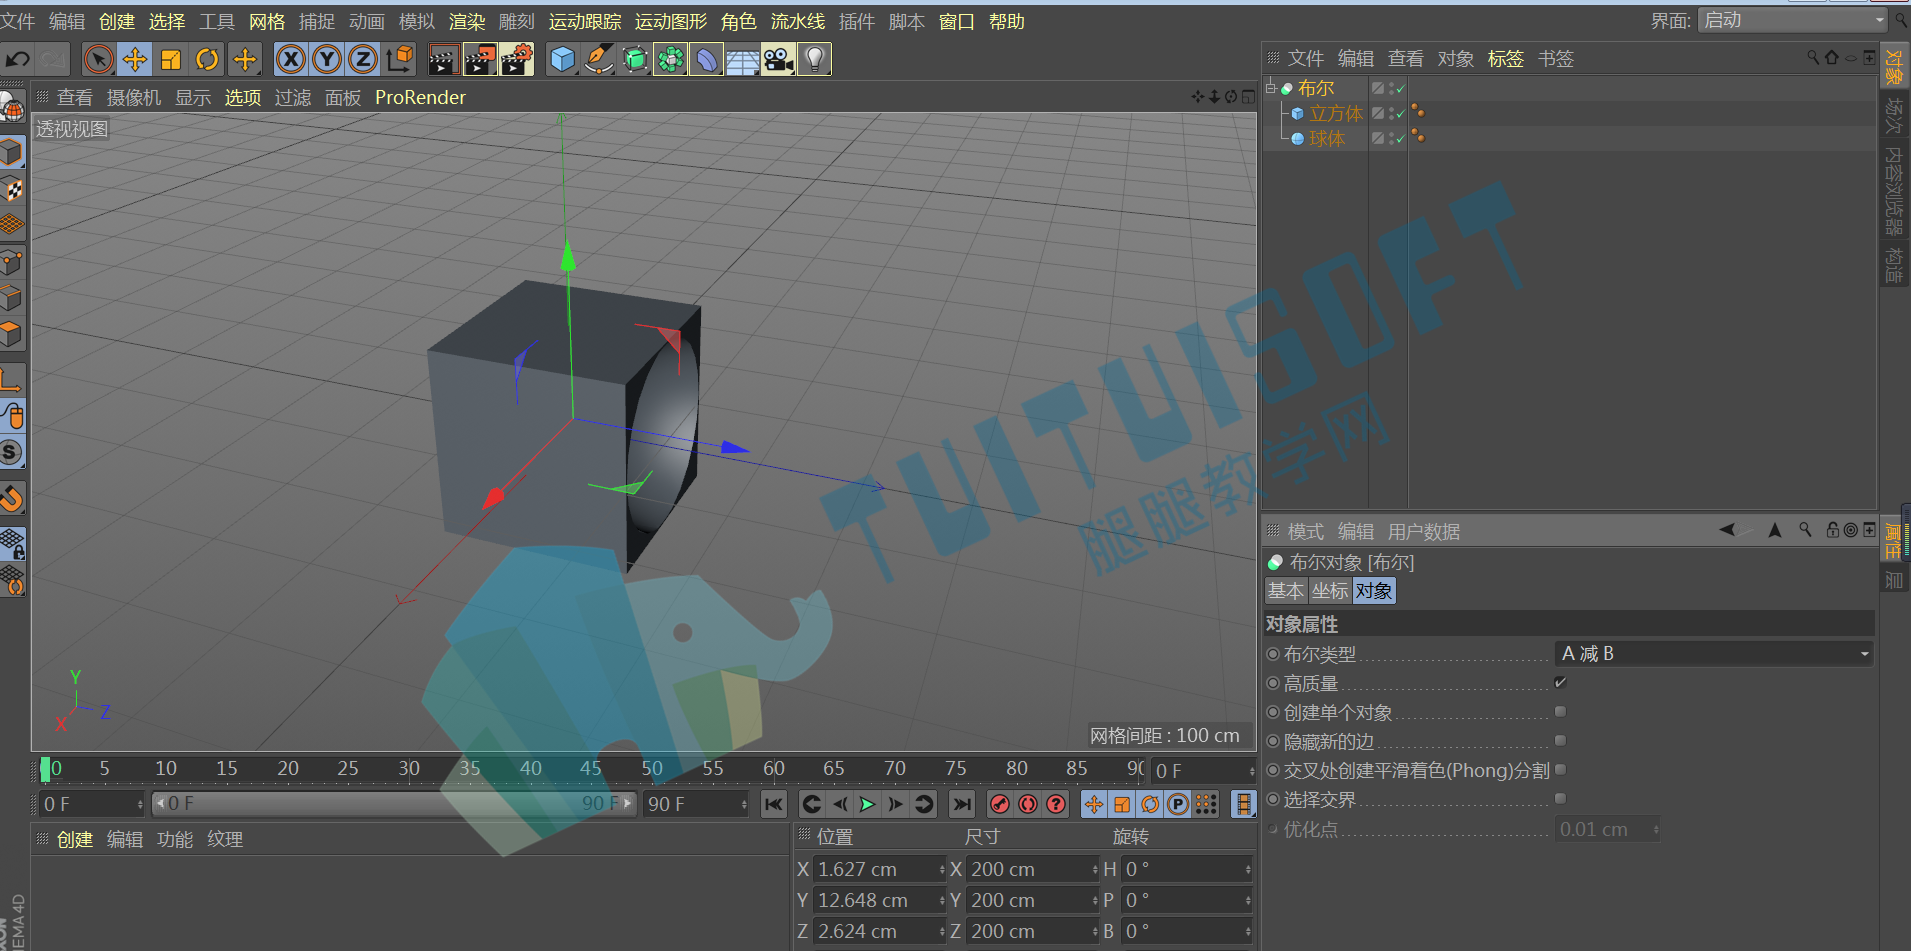Select the Move tool in top toolbar
Screen dimensions: 1911x951
tap(134, 60)
